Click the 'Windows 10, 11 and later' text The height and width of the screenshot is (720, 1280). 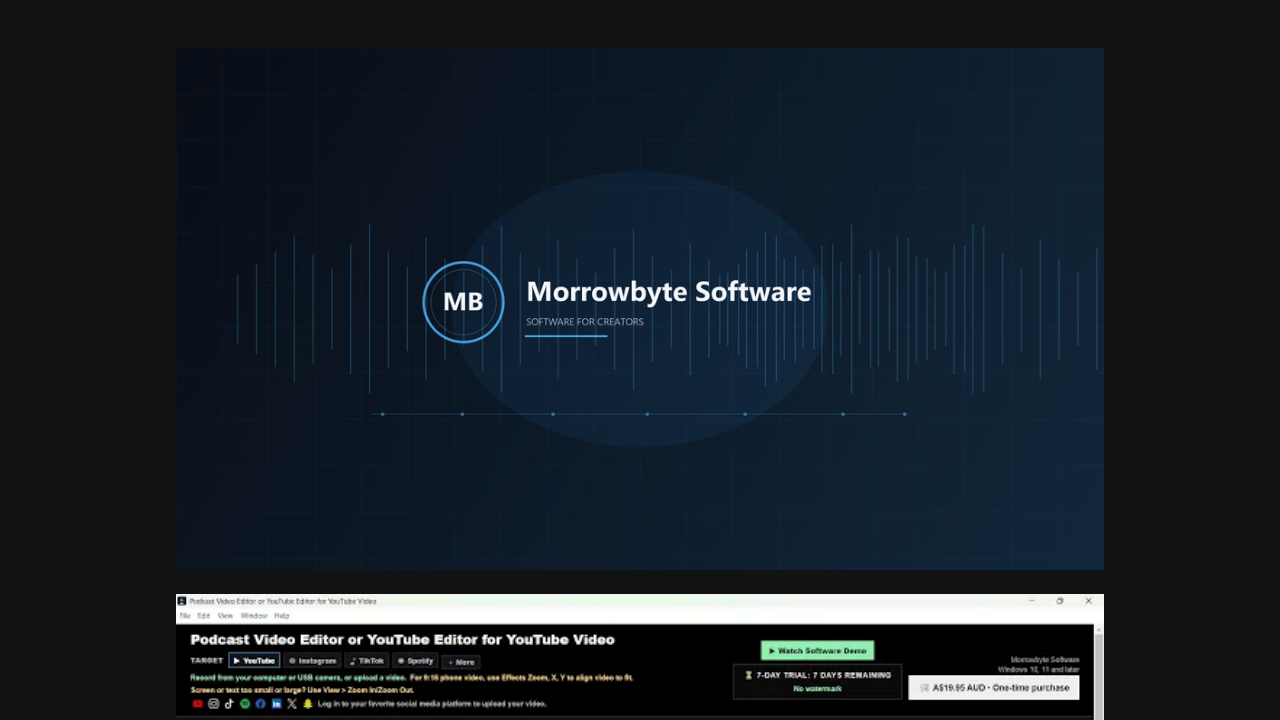click(x=1038, y=669)
